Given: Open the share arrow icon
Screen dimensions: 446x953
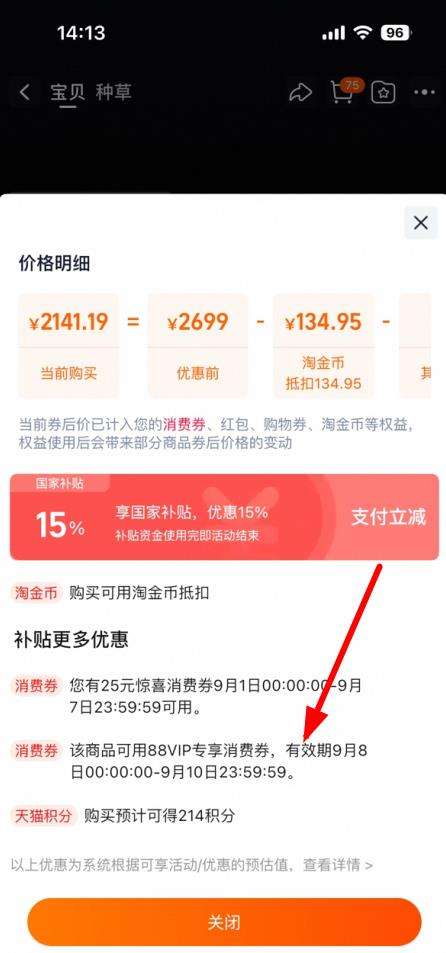Looking at the screenshot, I should pyautogui.click(x=300, y=92).
